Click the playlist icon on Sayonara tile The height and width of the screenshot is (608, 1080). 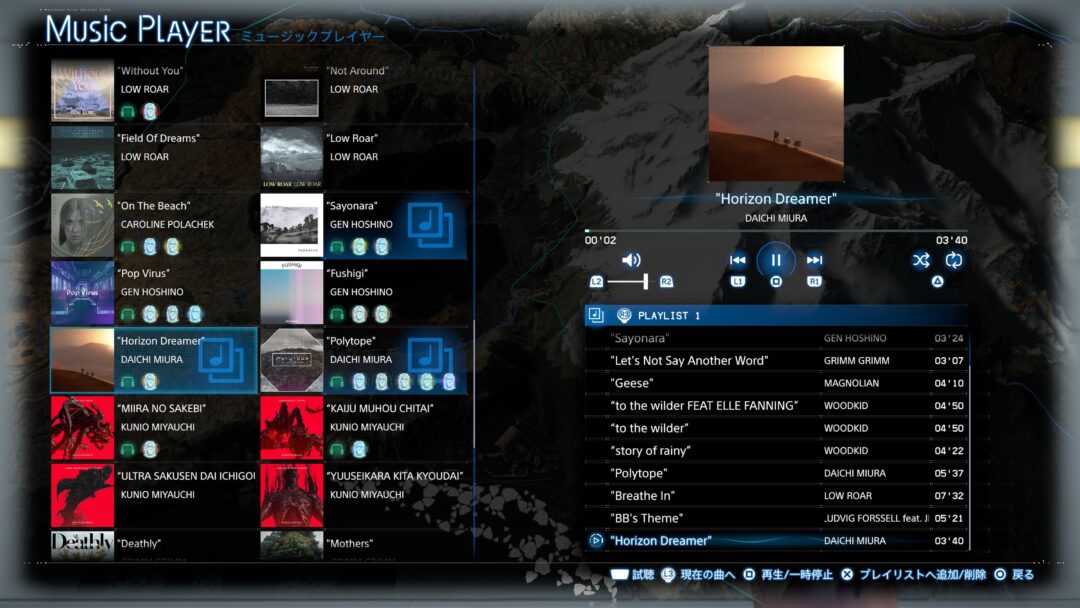[430, 224]
